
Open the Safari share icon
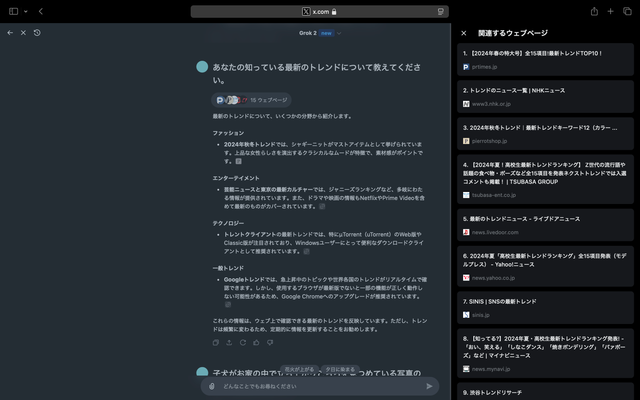[594, 11]
